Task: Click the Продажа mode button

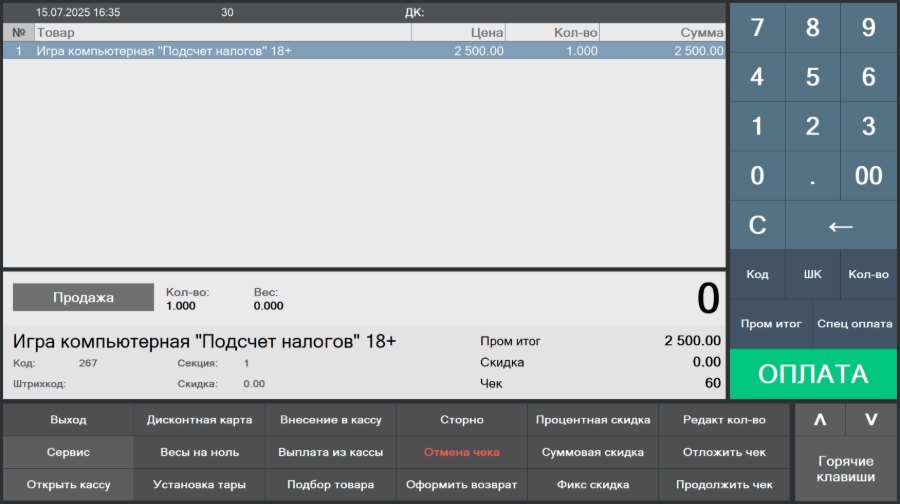Action: coord(83,297)
